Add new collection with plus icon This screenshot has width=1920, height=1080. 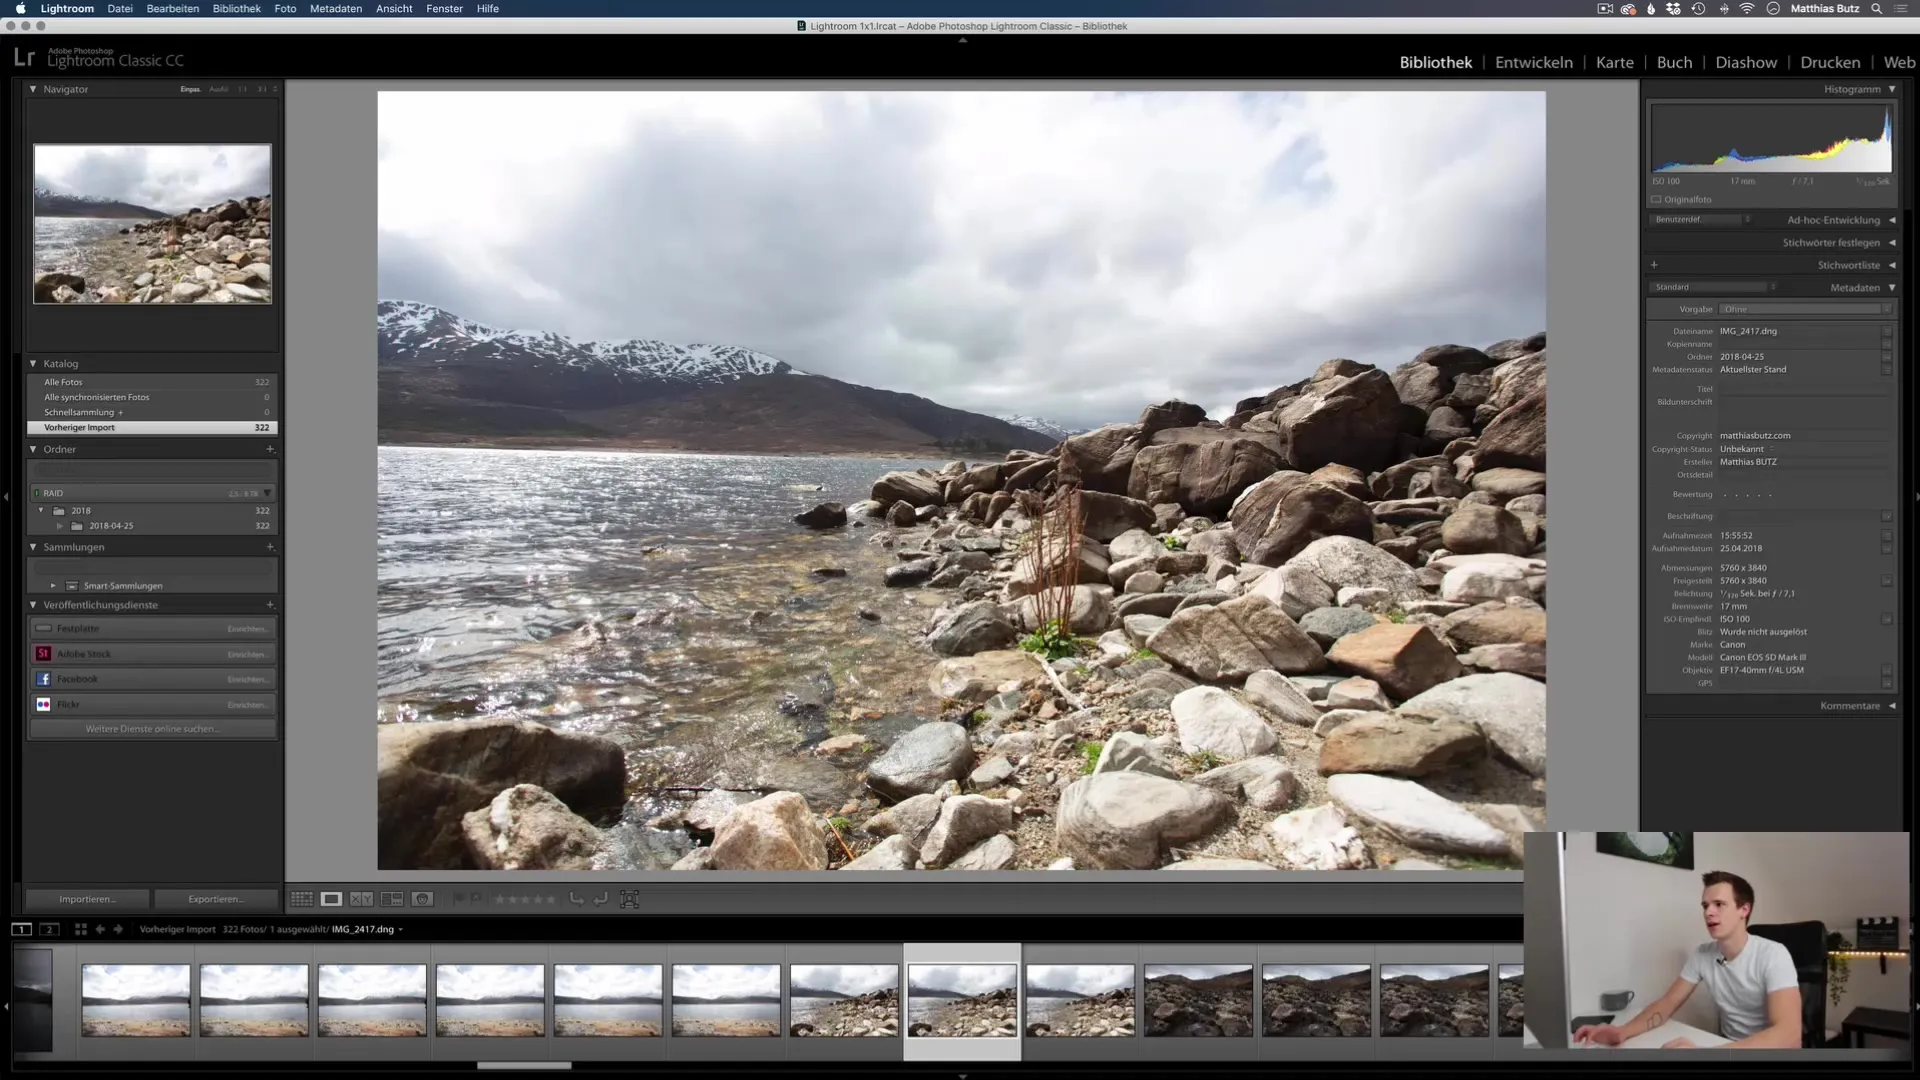point(270,547)
